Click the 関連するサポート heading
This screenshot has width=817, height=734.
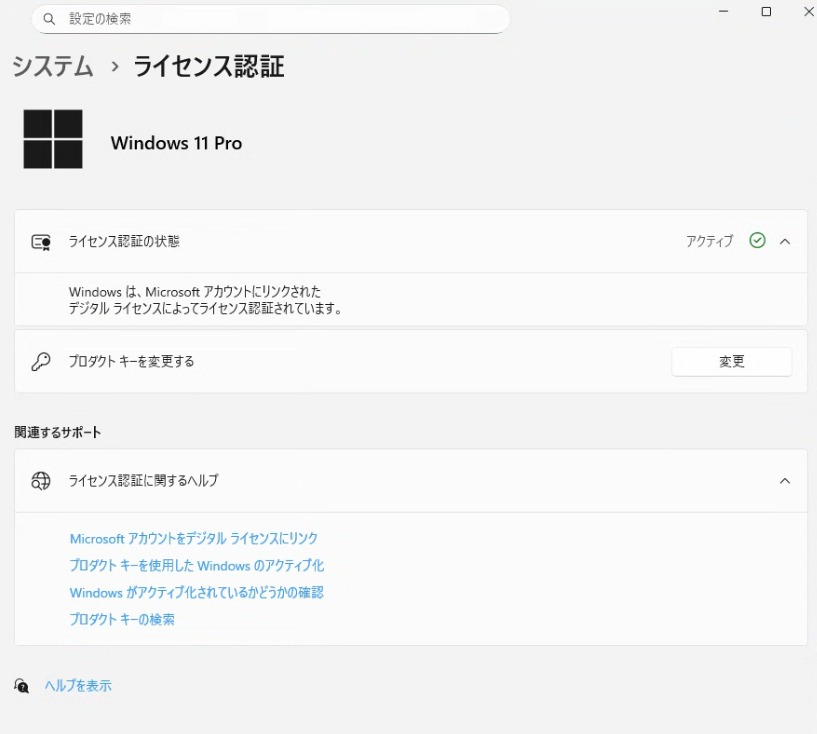[x=57, y=432]
